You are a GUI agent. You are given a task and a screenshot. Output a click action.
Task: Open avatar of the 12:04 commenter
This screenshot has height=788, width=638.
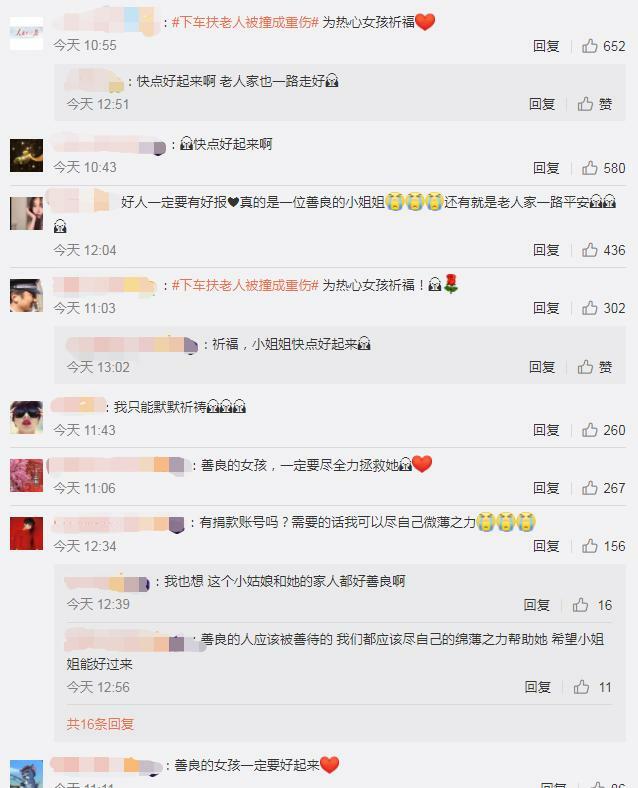pyautogui.click(x=26, y=214)
